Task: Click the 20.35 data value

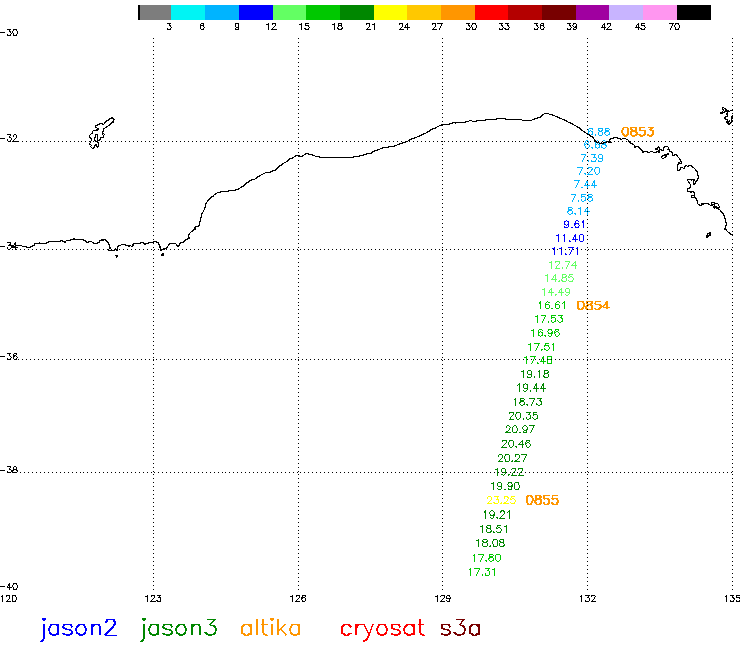Action: point(523,416)
